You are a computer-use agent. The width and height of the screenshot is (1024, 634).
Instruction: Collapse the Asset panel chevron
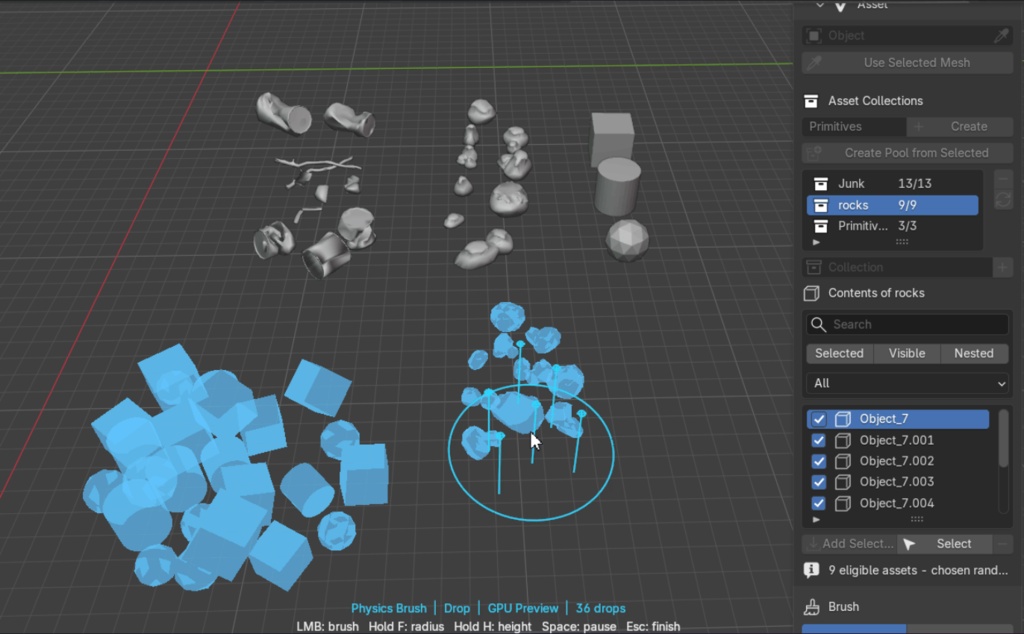click(x=820, y=5)
